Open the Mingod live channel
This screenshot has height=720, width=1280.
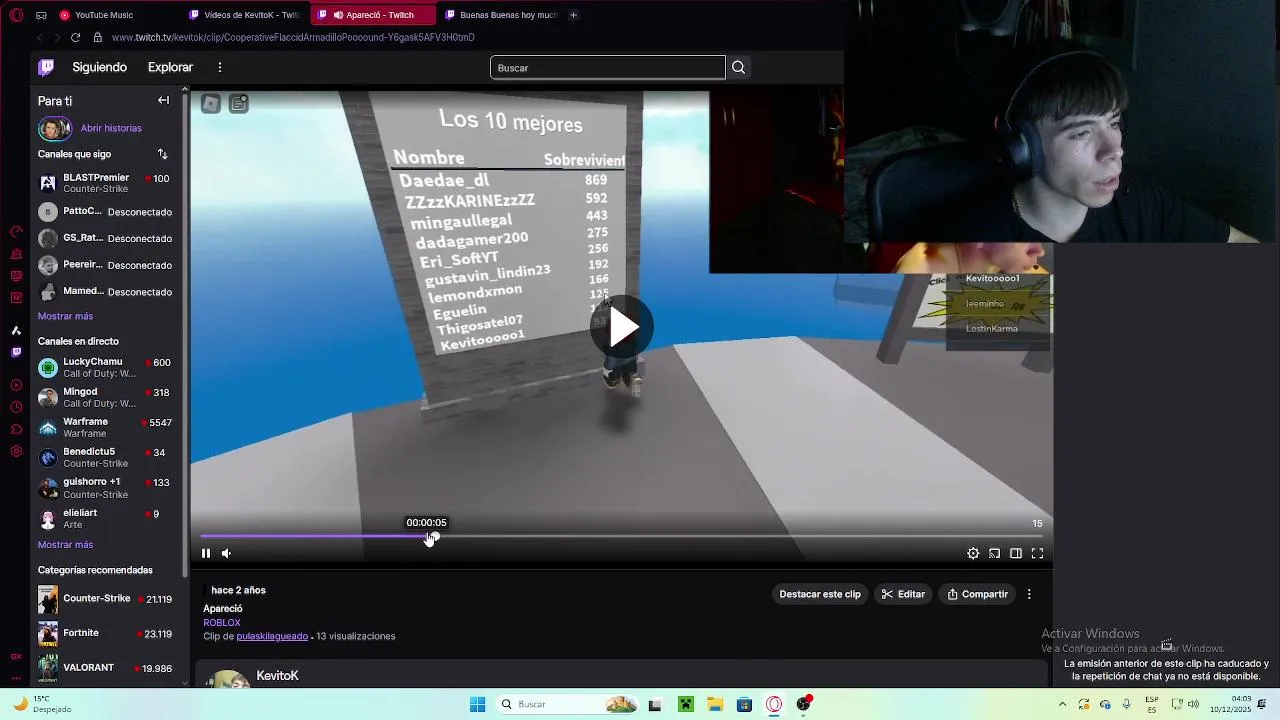point(108,397)
